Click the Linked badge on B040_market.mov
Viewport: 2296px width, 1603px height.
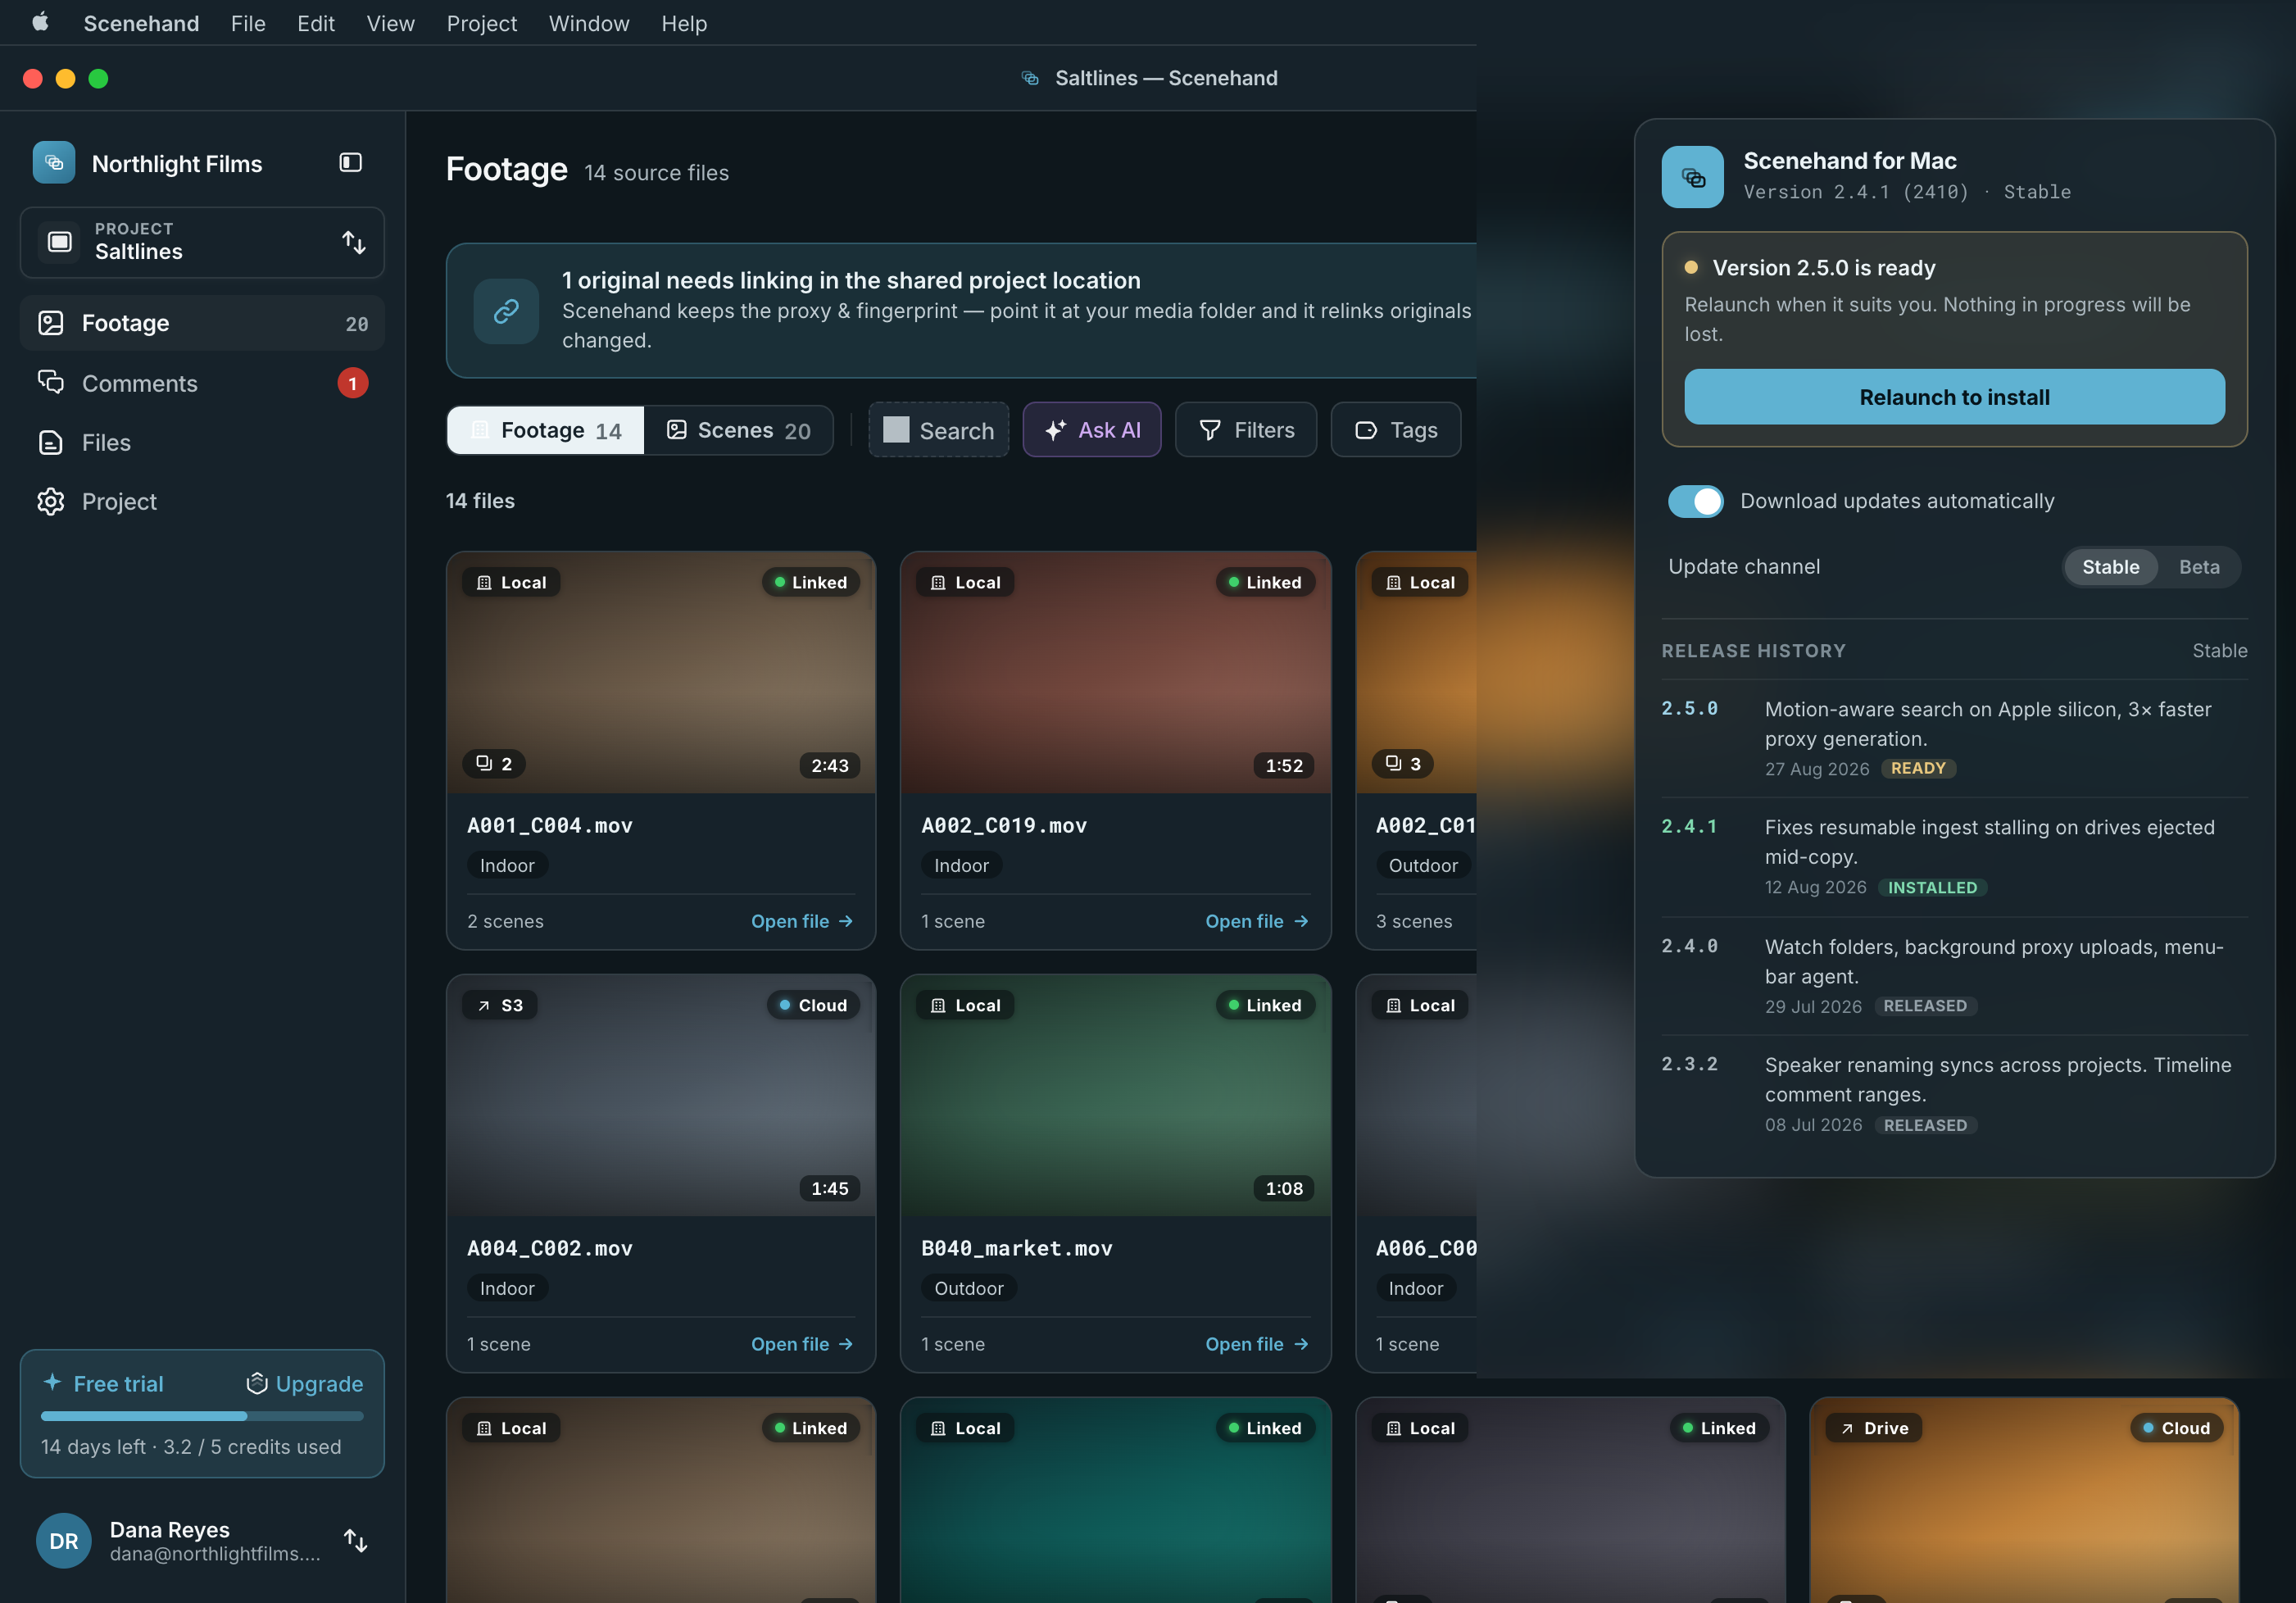(x=1265, y=1005)
